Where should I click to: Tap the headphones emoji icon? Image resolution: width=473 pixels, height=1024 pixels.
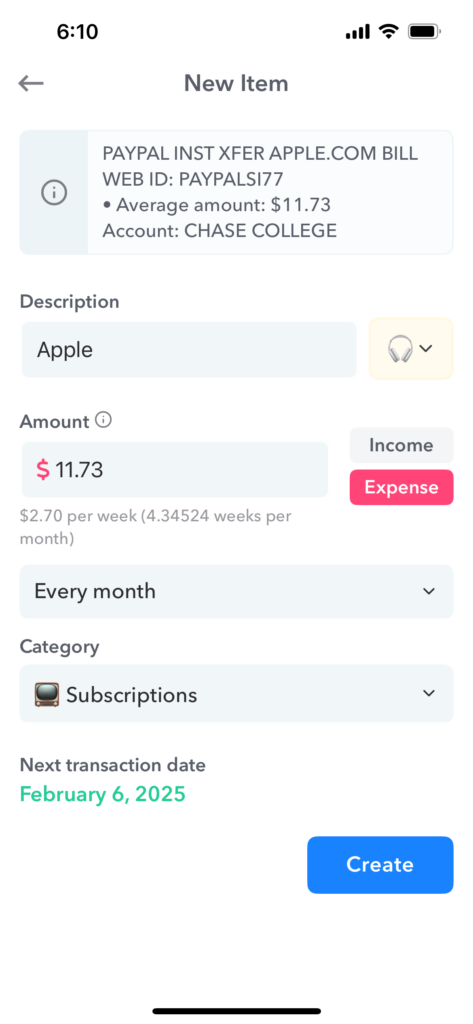click(x=400, y=349)
